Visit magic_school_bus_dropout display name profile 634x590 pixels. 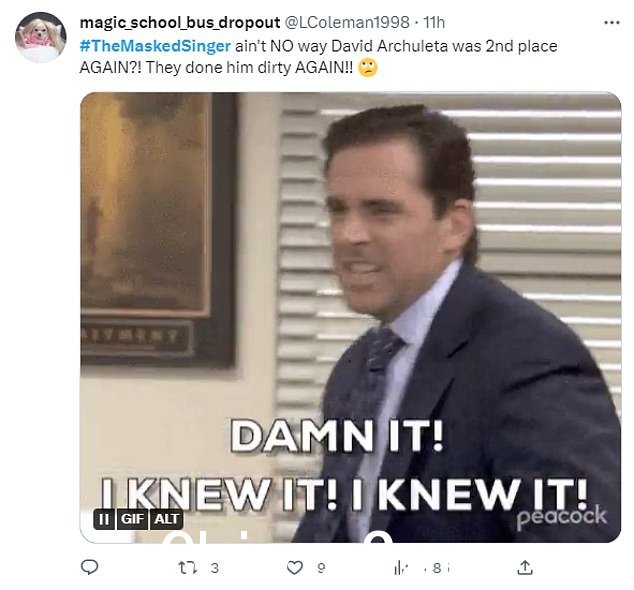click(180, 23)
